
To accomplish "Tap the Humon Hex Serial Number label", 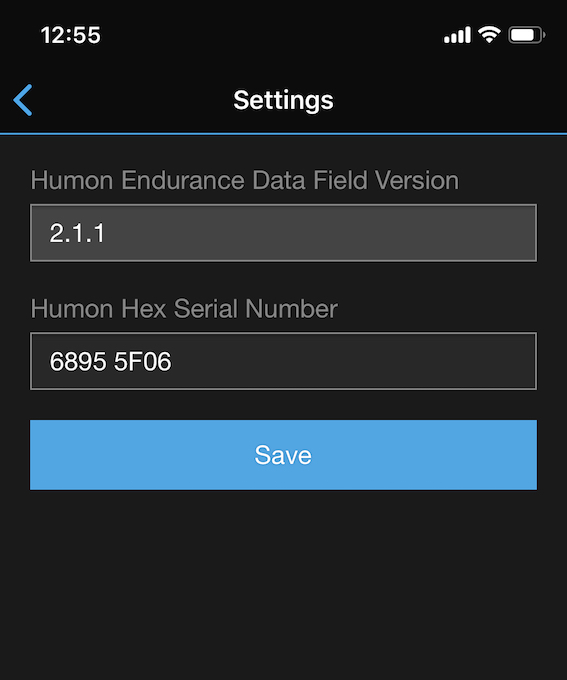I will (184, 309).
